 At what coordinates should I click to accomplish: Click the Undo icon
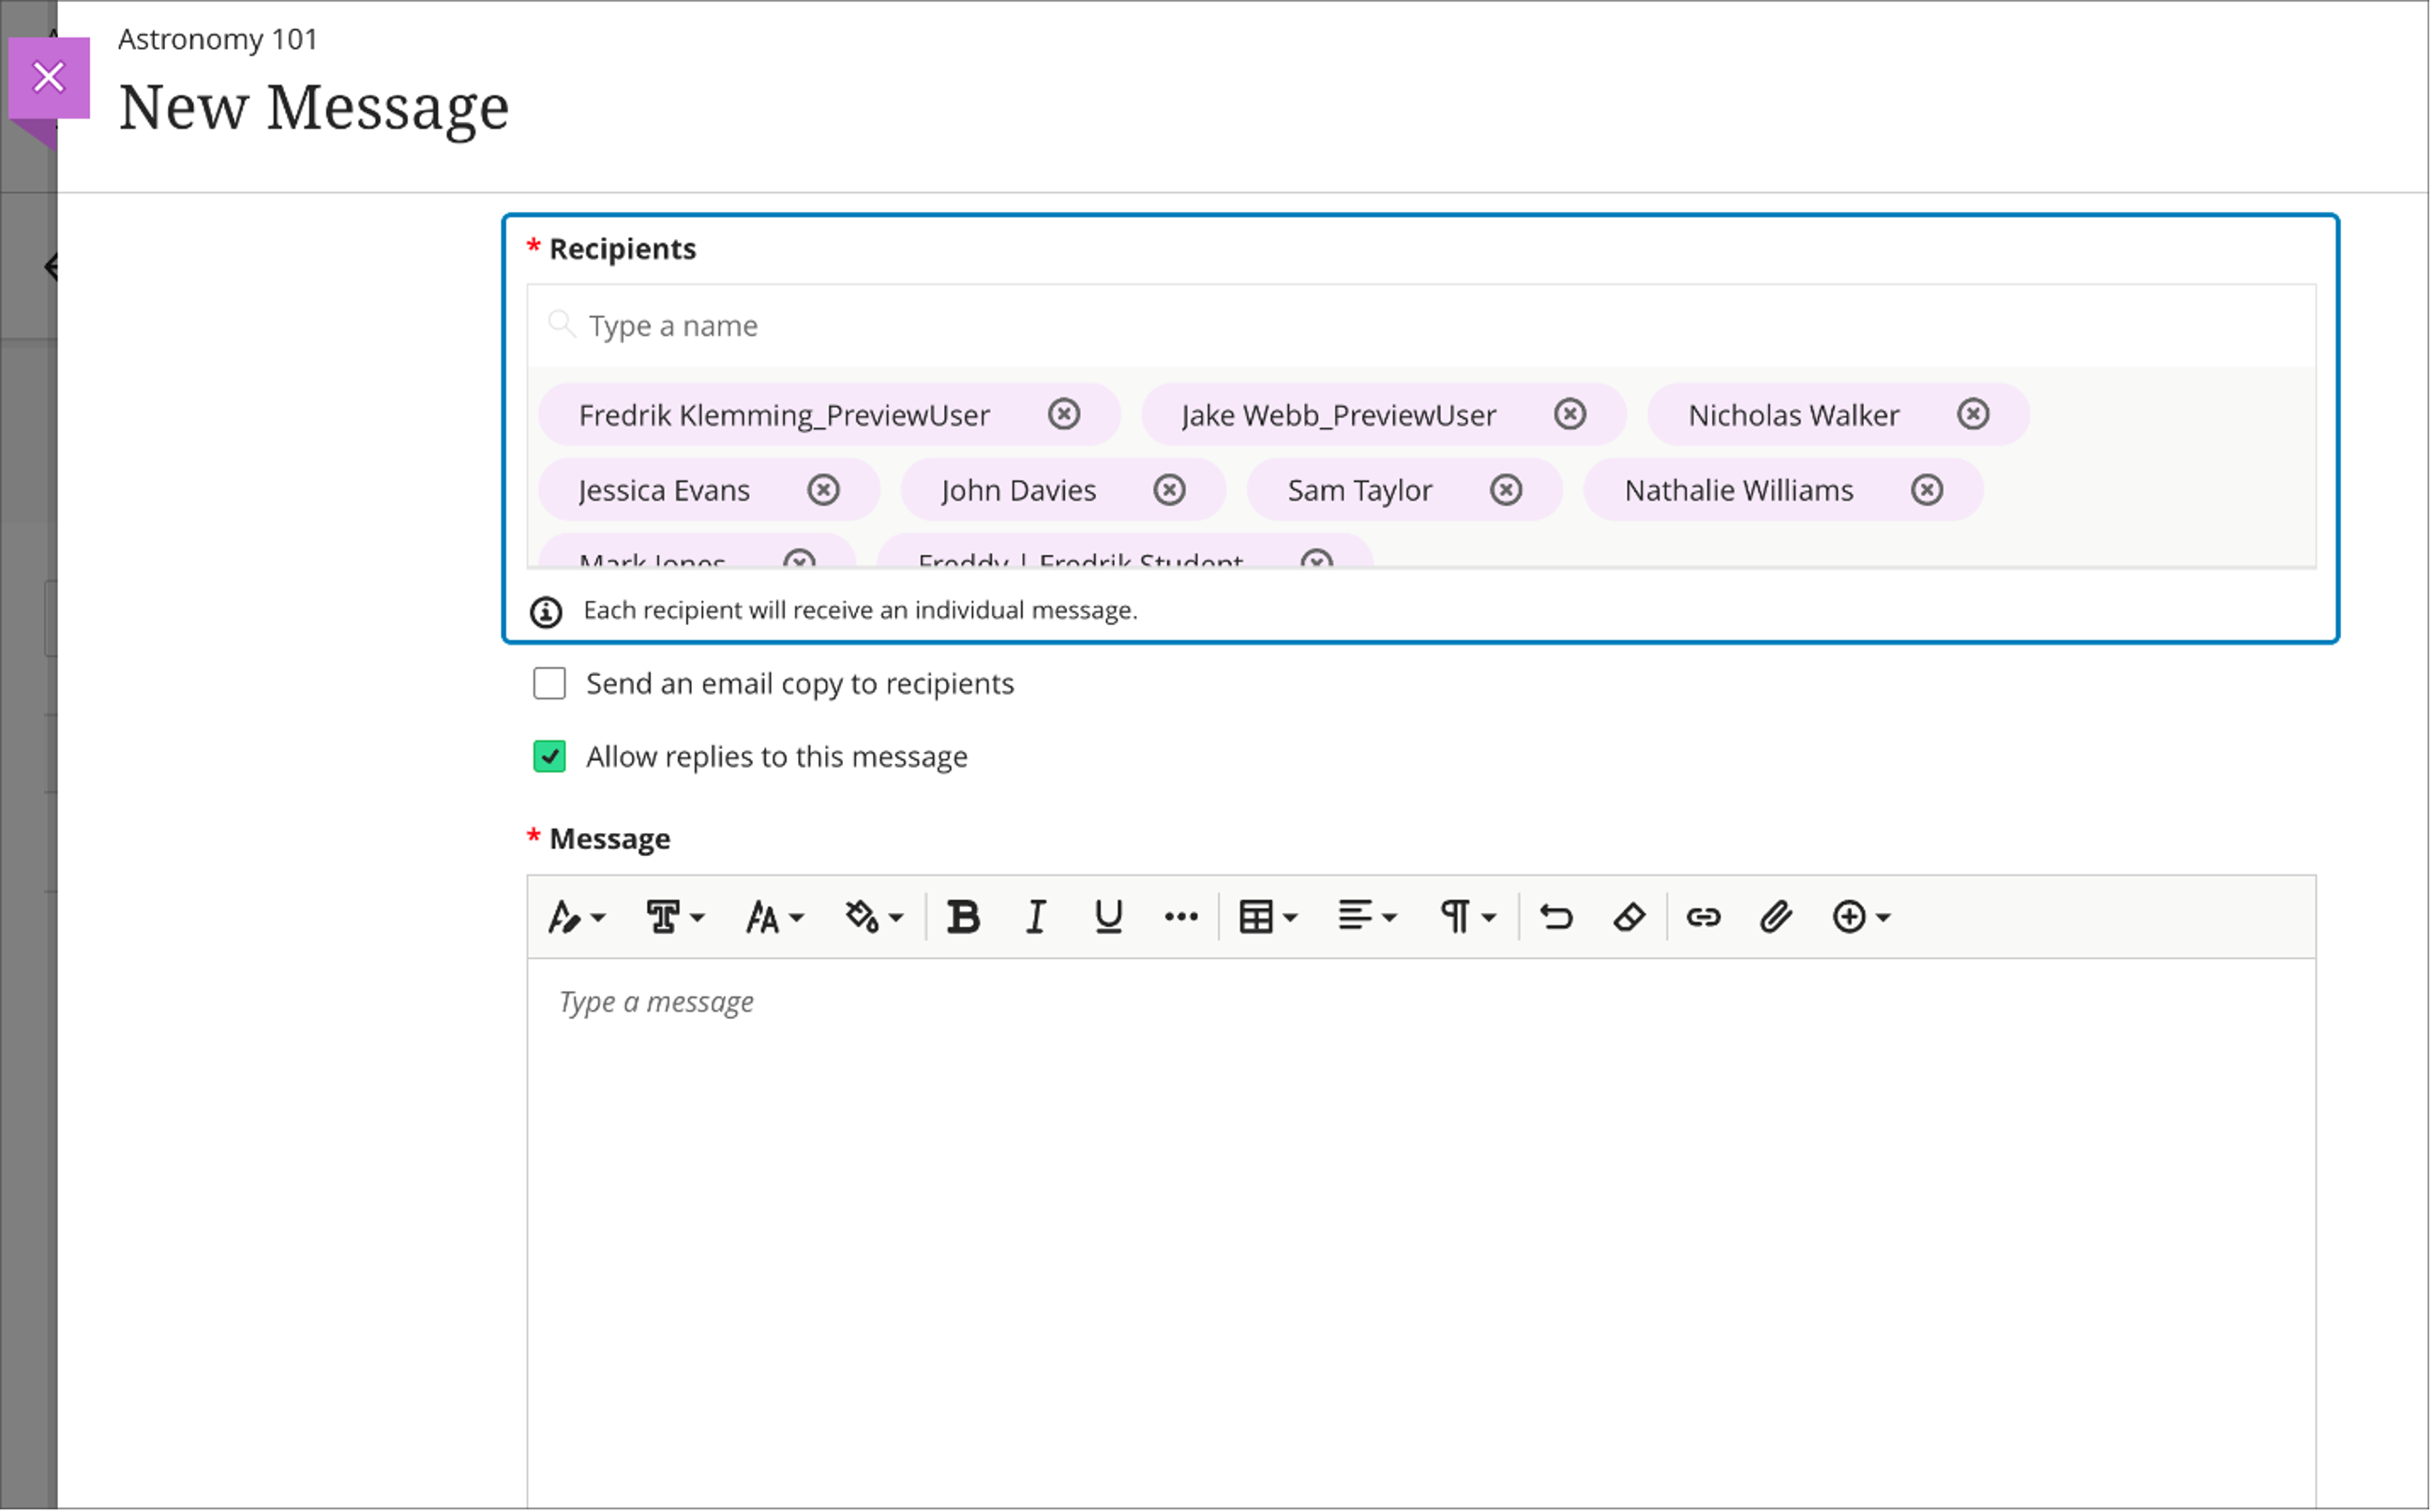pos(1555,916)
